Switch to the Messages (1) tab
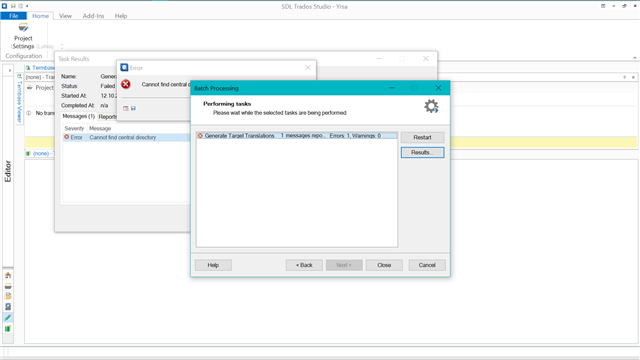Image resolution: width=640 pixels, height=360 pixels. pos(78,116)
